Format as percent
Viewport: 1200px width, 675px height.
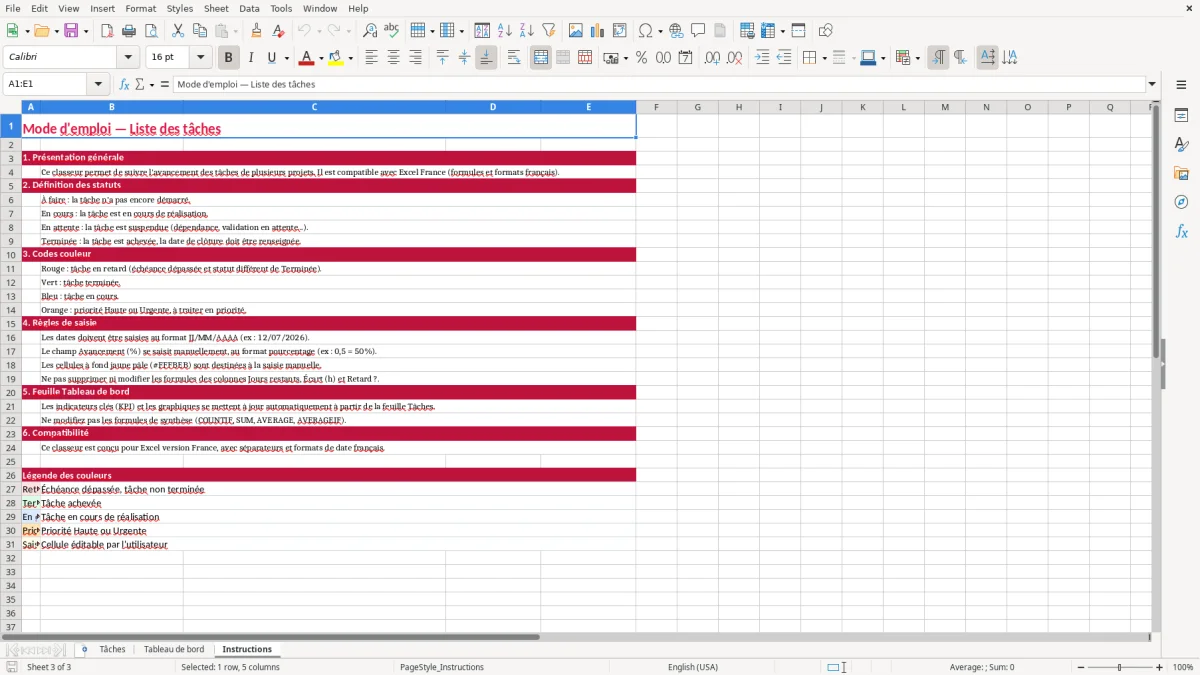[641, 58]
